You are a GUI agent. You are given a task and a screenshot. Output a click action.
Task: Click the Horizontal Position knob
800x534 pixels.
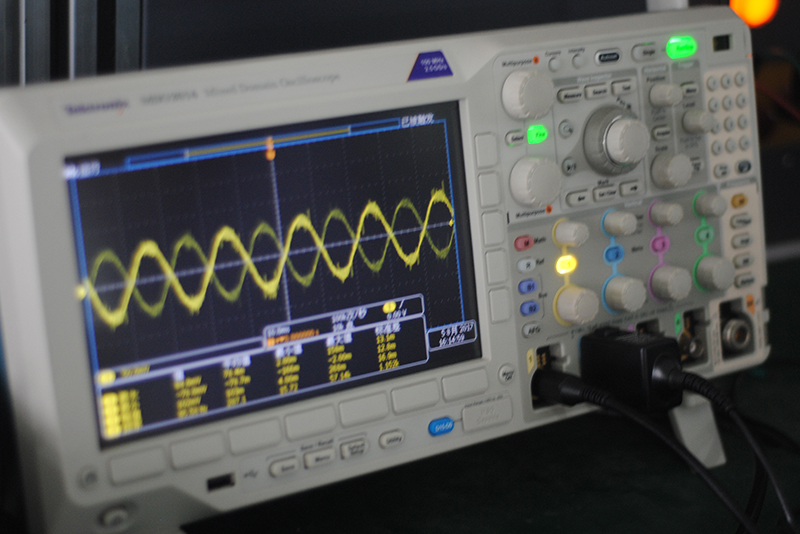point(664,94)
